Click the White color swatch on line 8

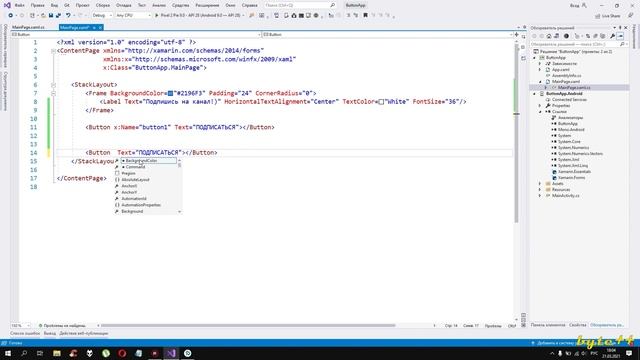point(381,102)
